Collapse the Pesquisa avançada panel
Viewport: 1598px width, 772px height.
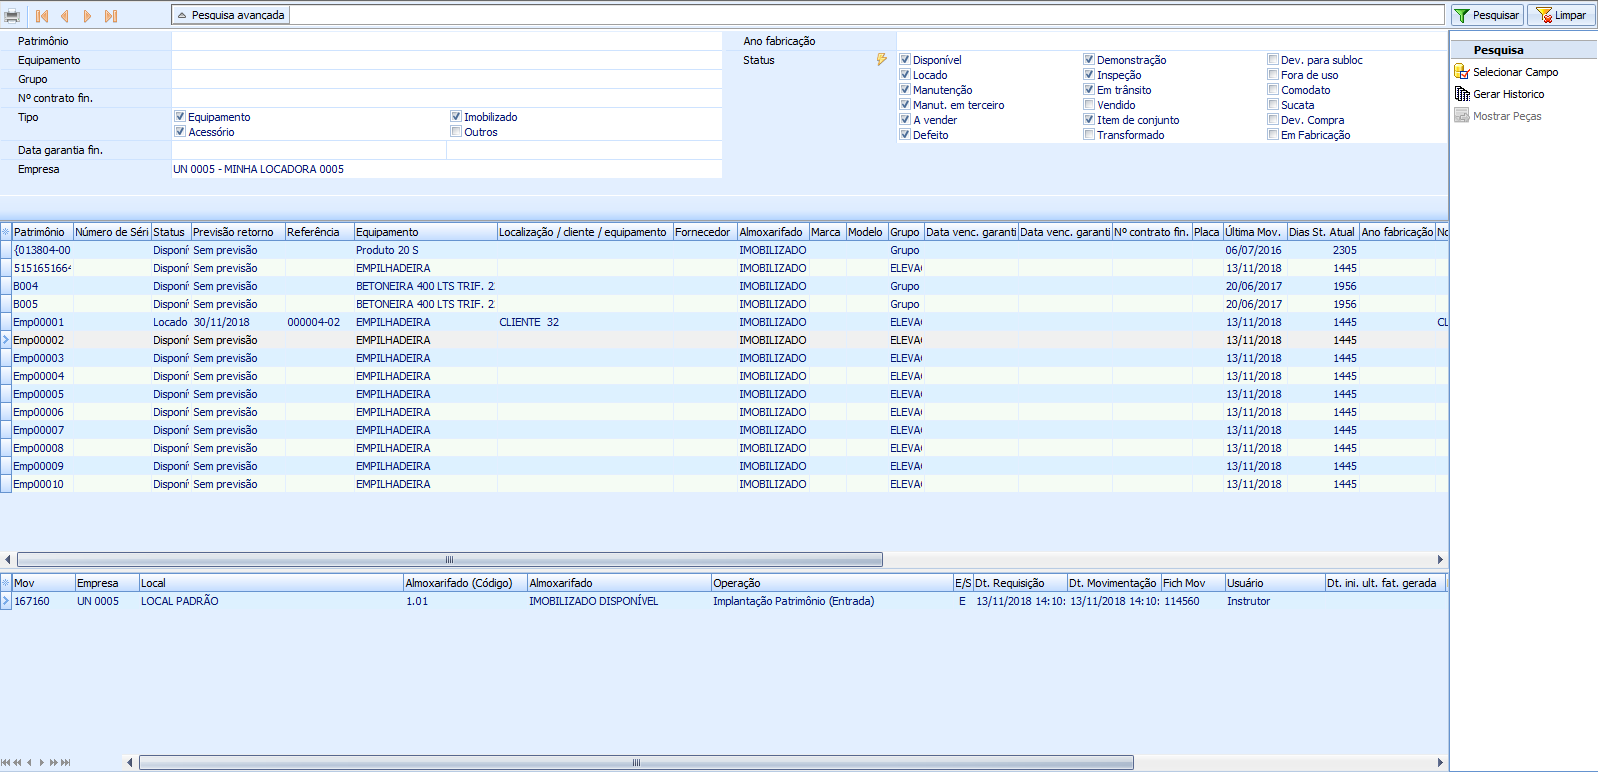(231, 15)
